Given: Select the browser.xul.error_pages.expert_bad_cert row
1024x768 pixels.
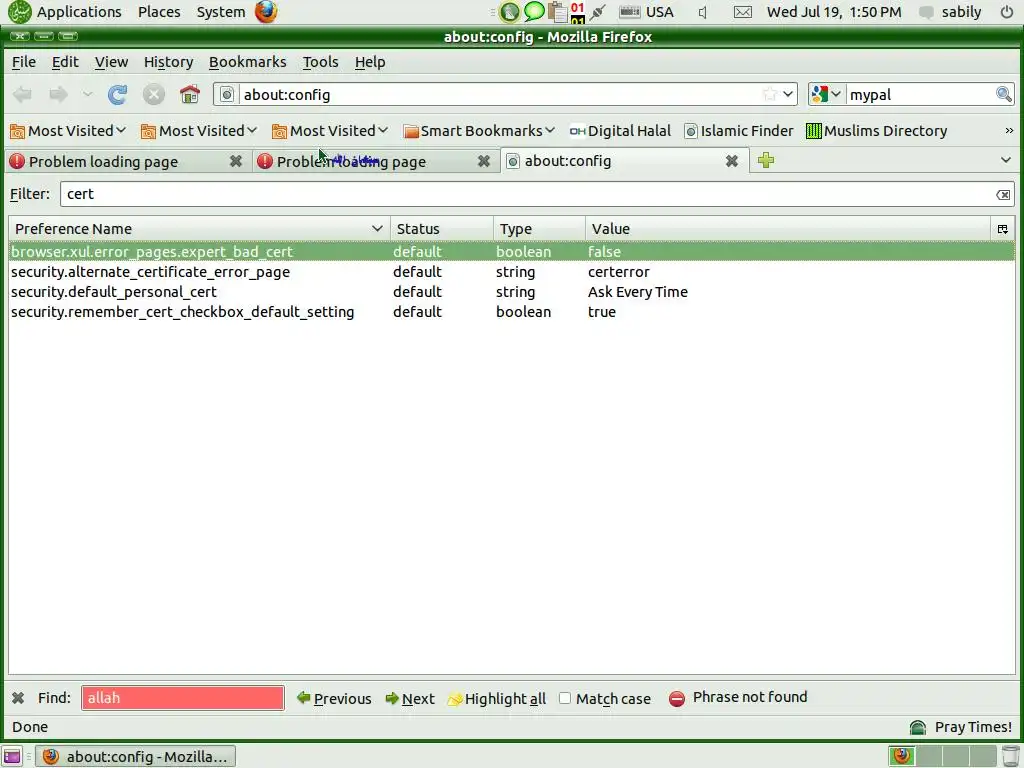Looking at the screenshot, I should pos(511,251).
